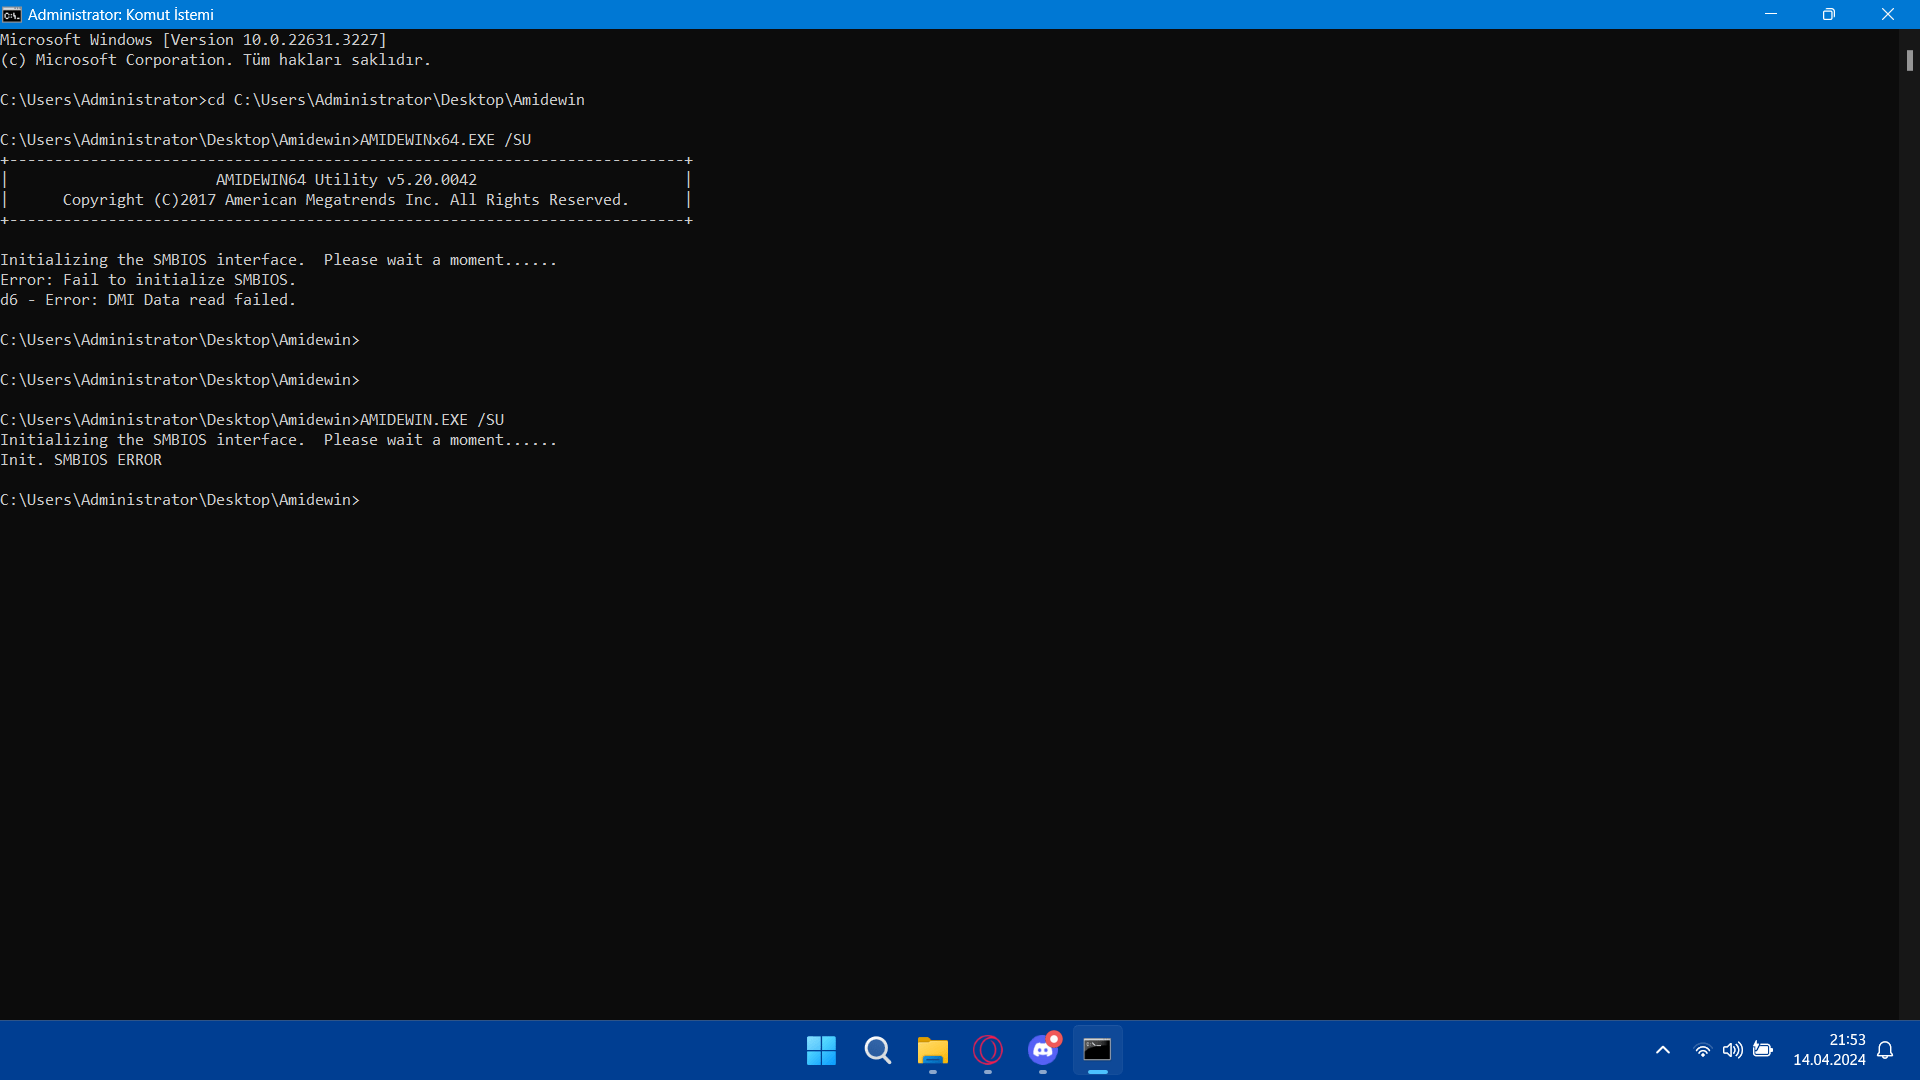
Task: Open Wi-Fi network settings in tray
Action: tap(1702, 1050)
